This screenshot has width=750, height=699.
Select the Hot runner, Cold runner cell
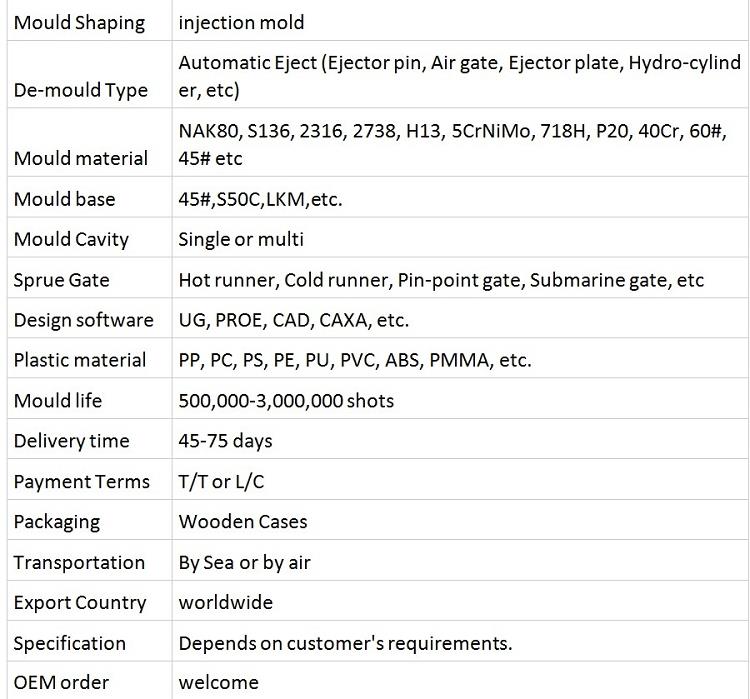[x=460, y=277]
